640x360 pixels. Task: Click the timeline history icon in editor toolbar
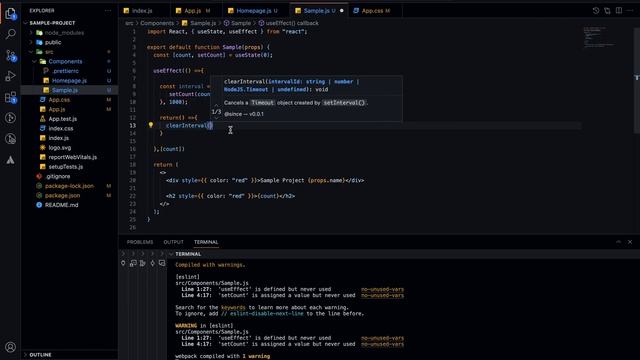596,11
